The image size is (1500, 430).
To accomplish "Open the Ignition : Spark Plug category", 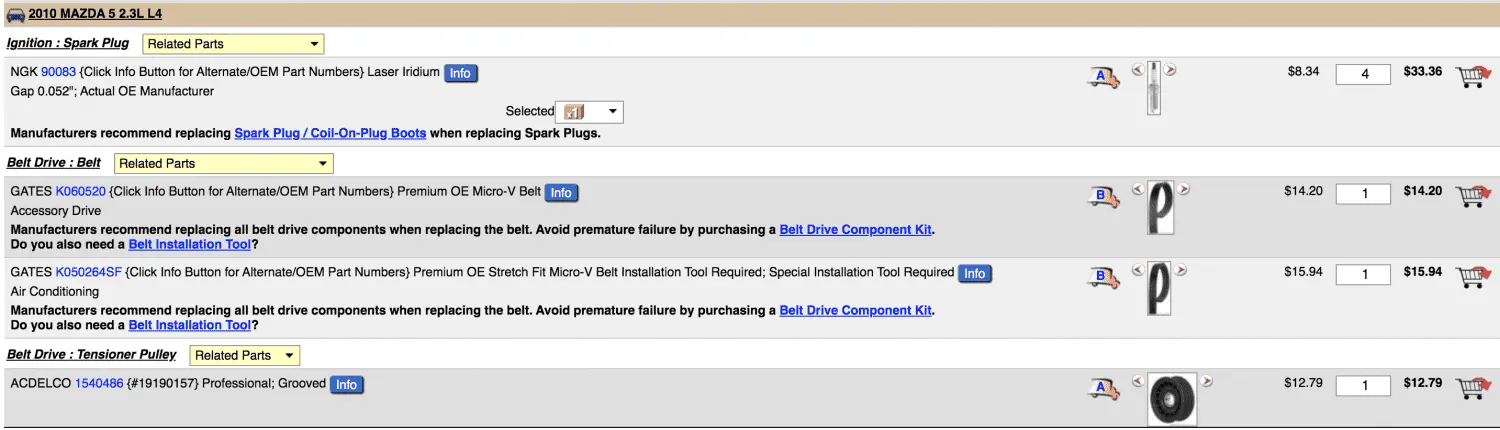I will point(68,43).
